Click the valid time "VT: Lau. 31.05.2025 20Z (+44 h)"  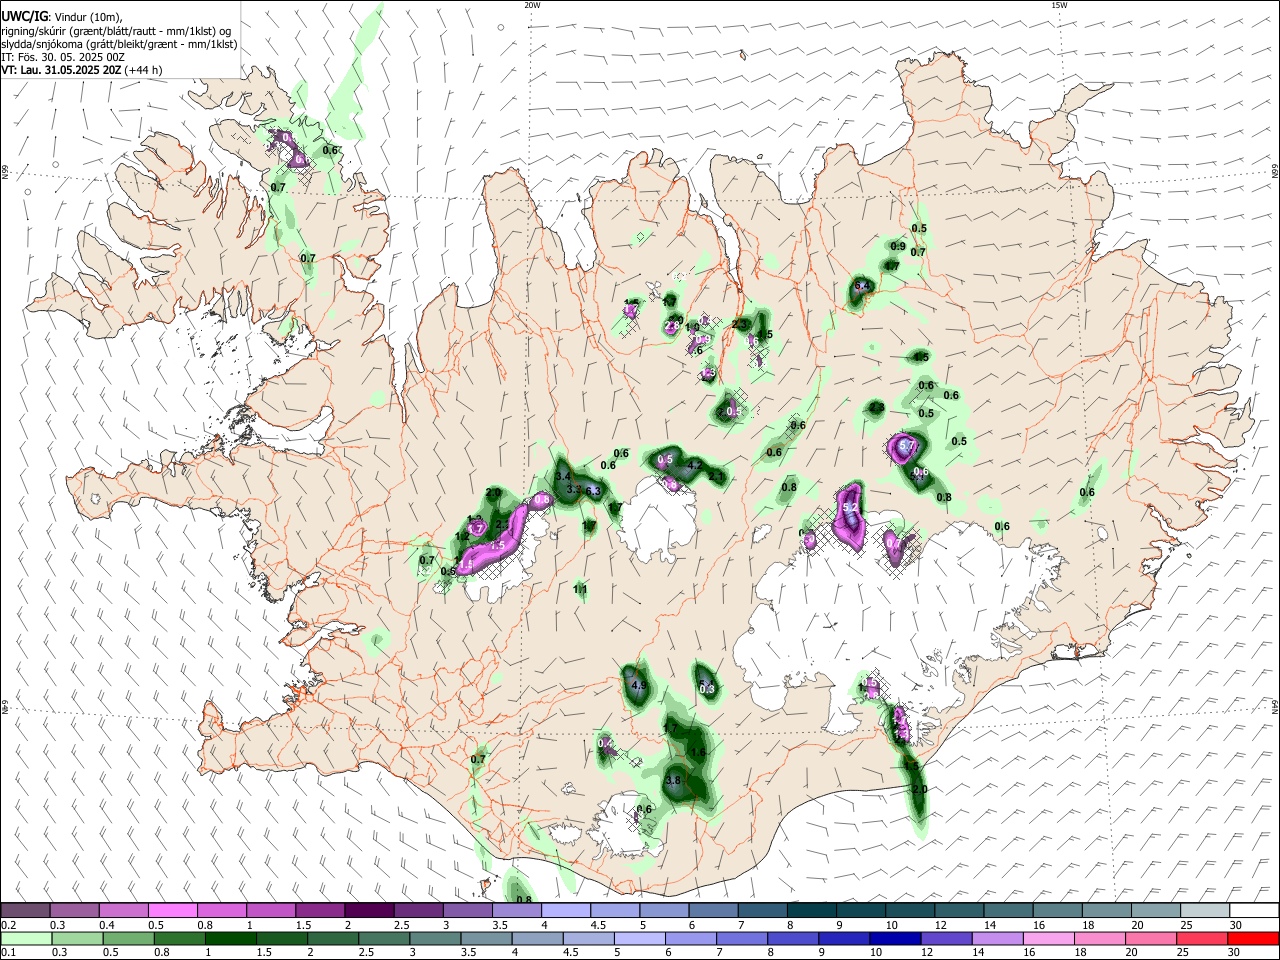[82, 70]
